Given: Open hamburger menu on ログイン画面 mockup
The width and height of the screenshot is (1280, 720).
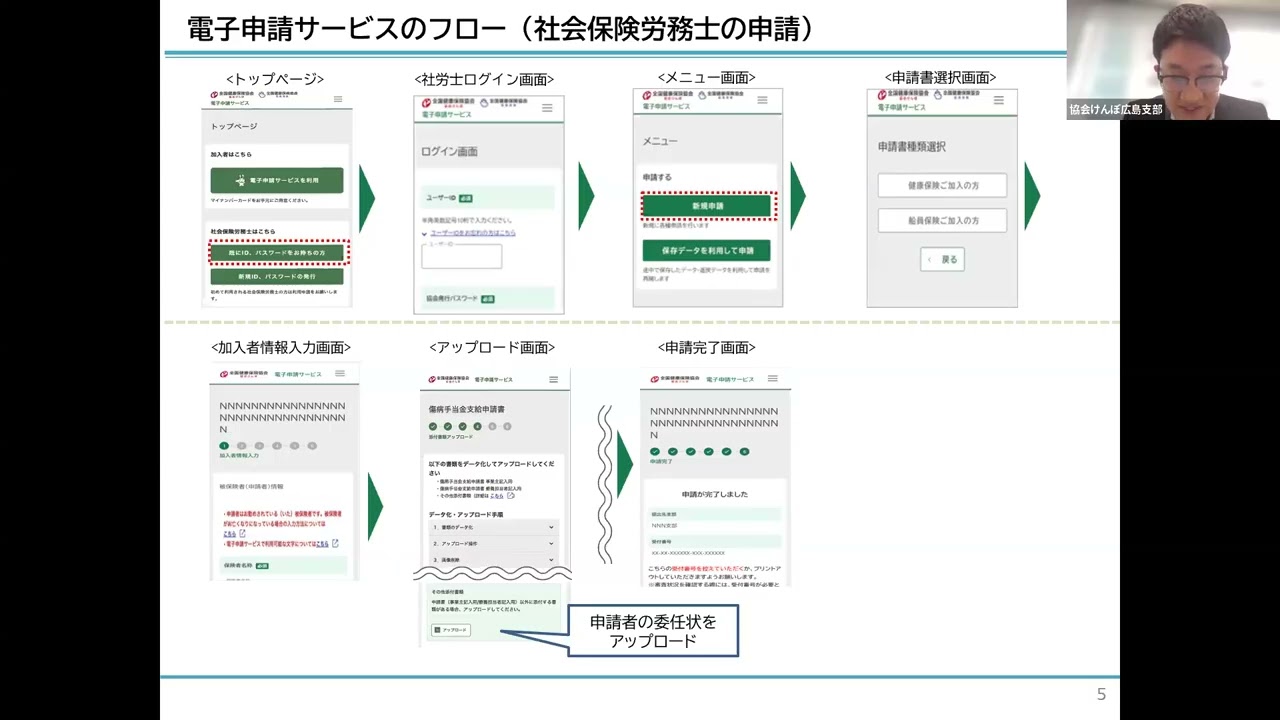Looking at the screenshot, I should pos(547,108).
